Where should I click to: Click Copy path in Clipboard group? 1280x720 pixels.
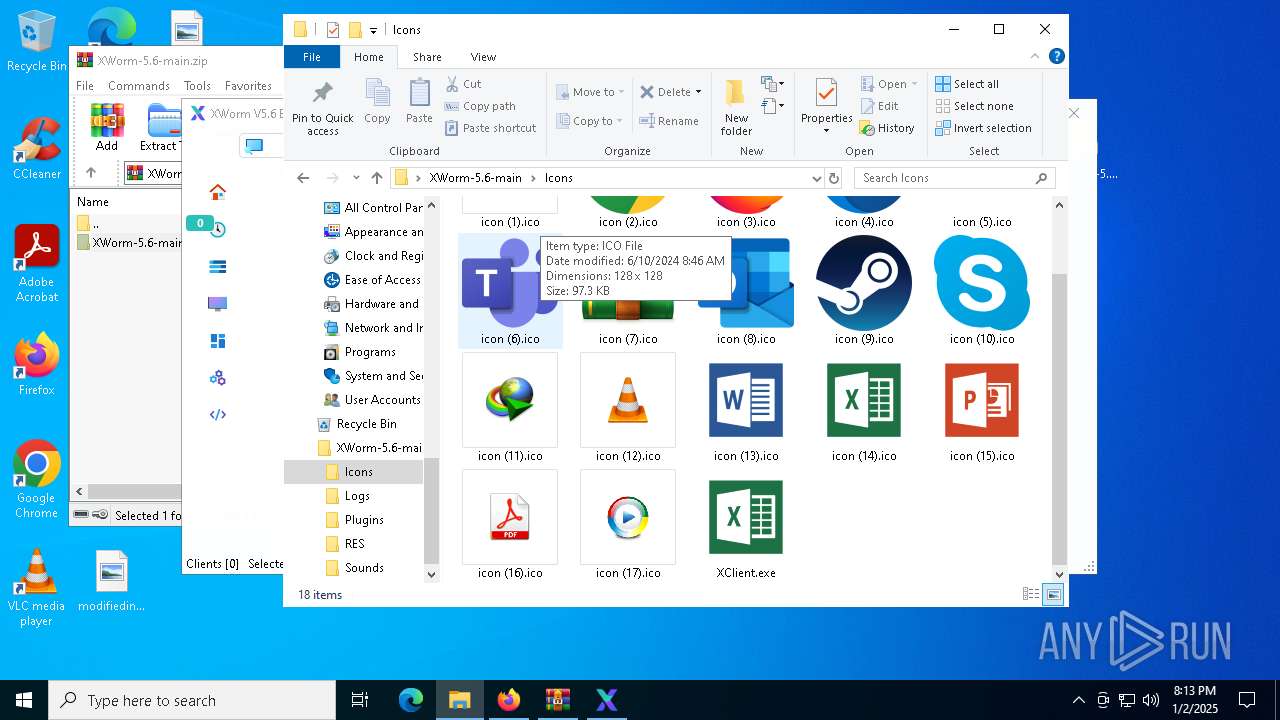click(x=480, y=106)
